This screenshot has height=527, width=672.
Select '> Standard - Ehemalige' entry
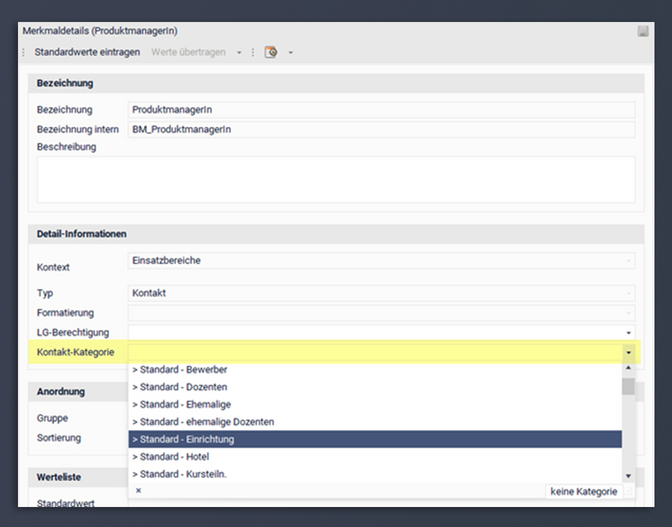(374, 404)
